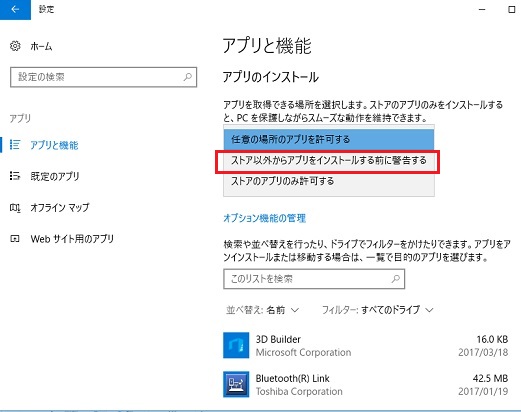Choose ストアのアプリのみ許可する option
This screenshot has height=412, width=521.
point(329,181)
